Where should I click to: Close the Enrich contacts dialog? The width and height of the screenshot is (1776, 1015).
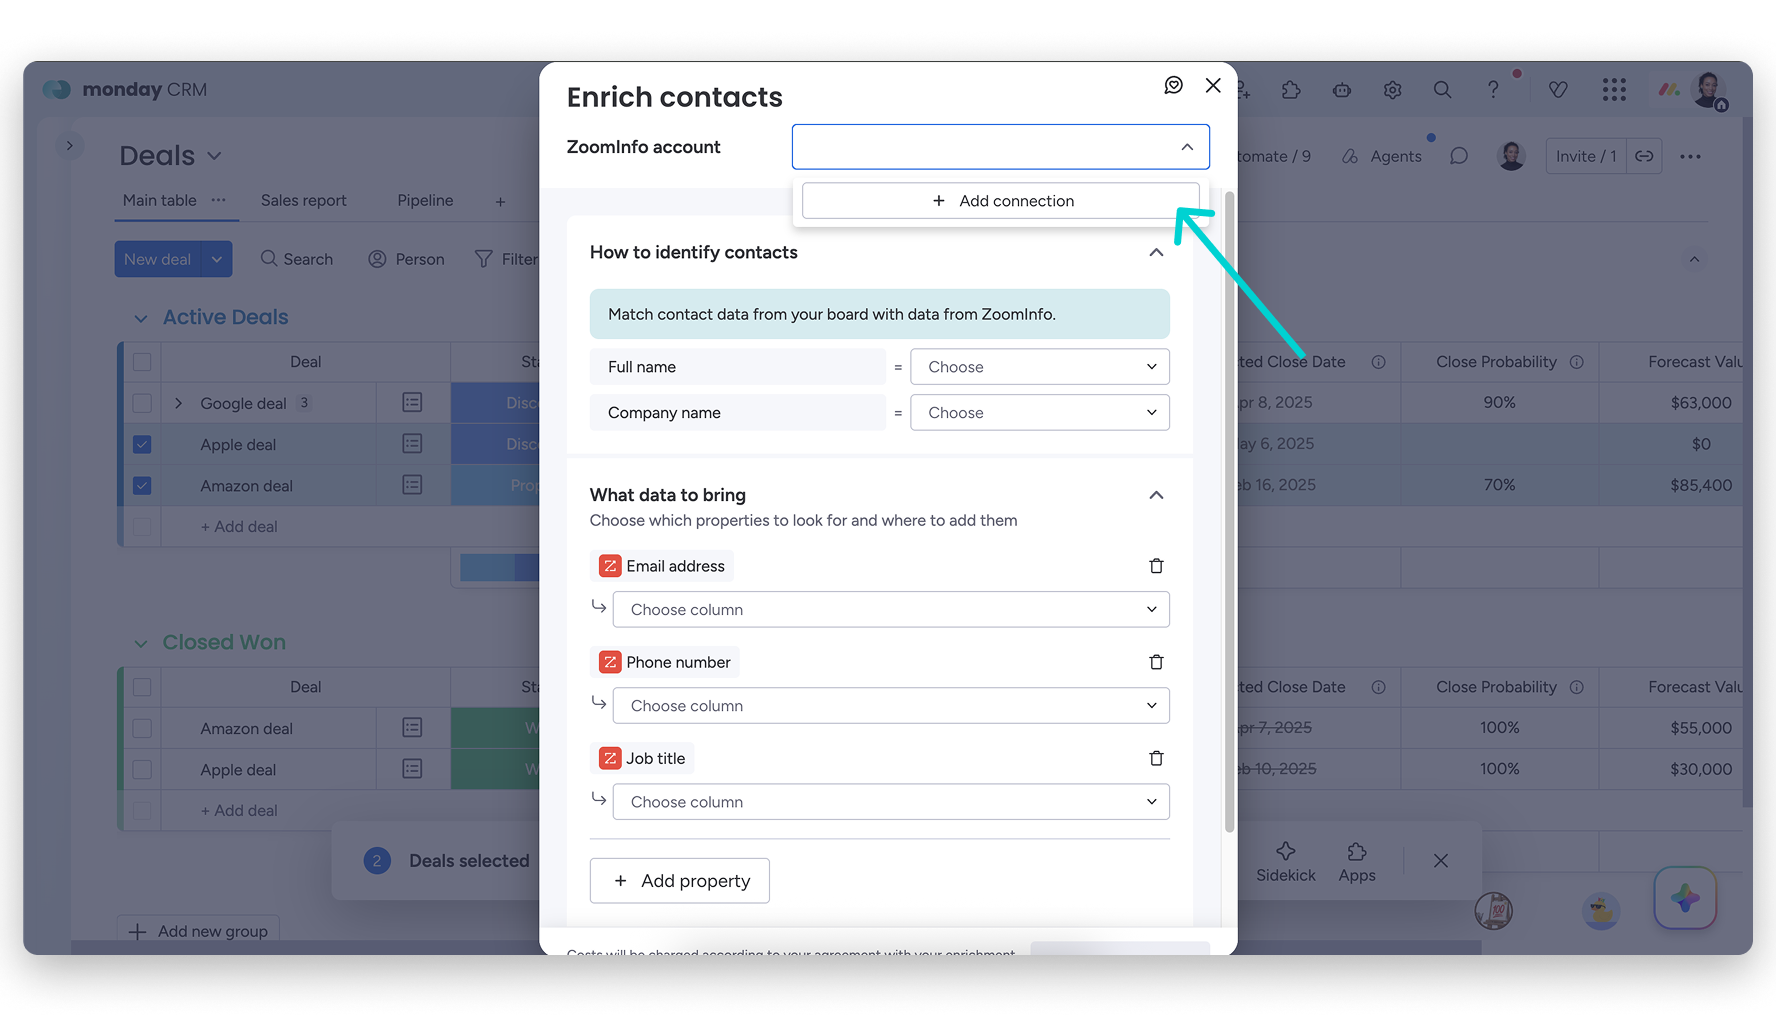click(x=1213, y=86)
